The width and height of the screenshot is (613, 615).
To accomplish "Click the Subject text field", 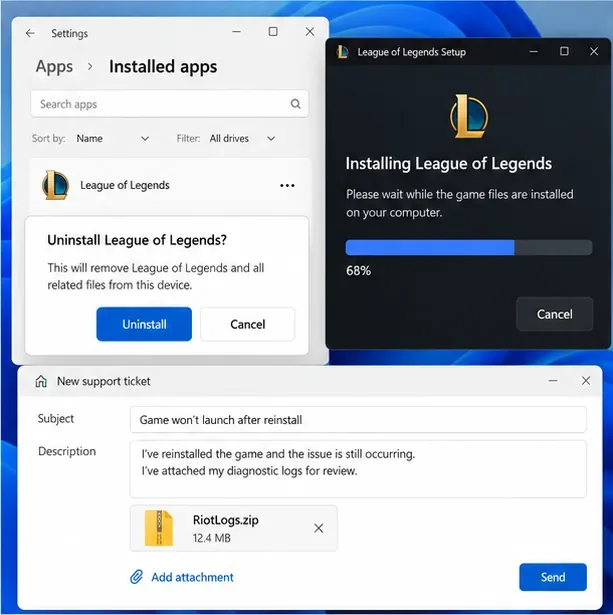I will point(358,420).
